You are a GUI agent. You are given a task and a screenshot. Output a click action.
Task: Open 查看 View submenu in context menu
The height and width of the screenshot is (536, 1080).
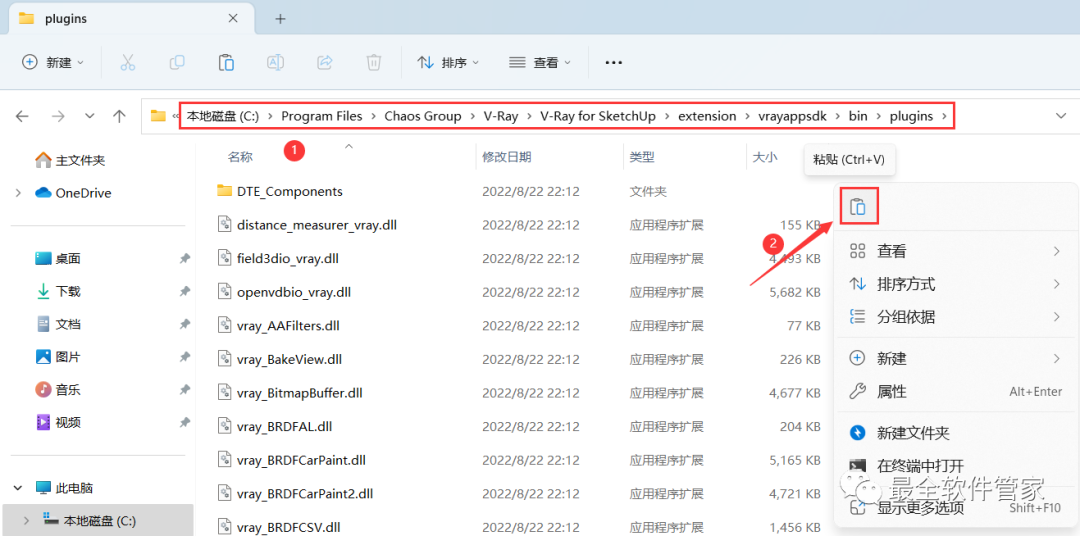[955, 251]
